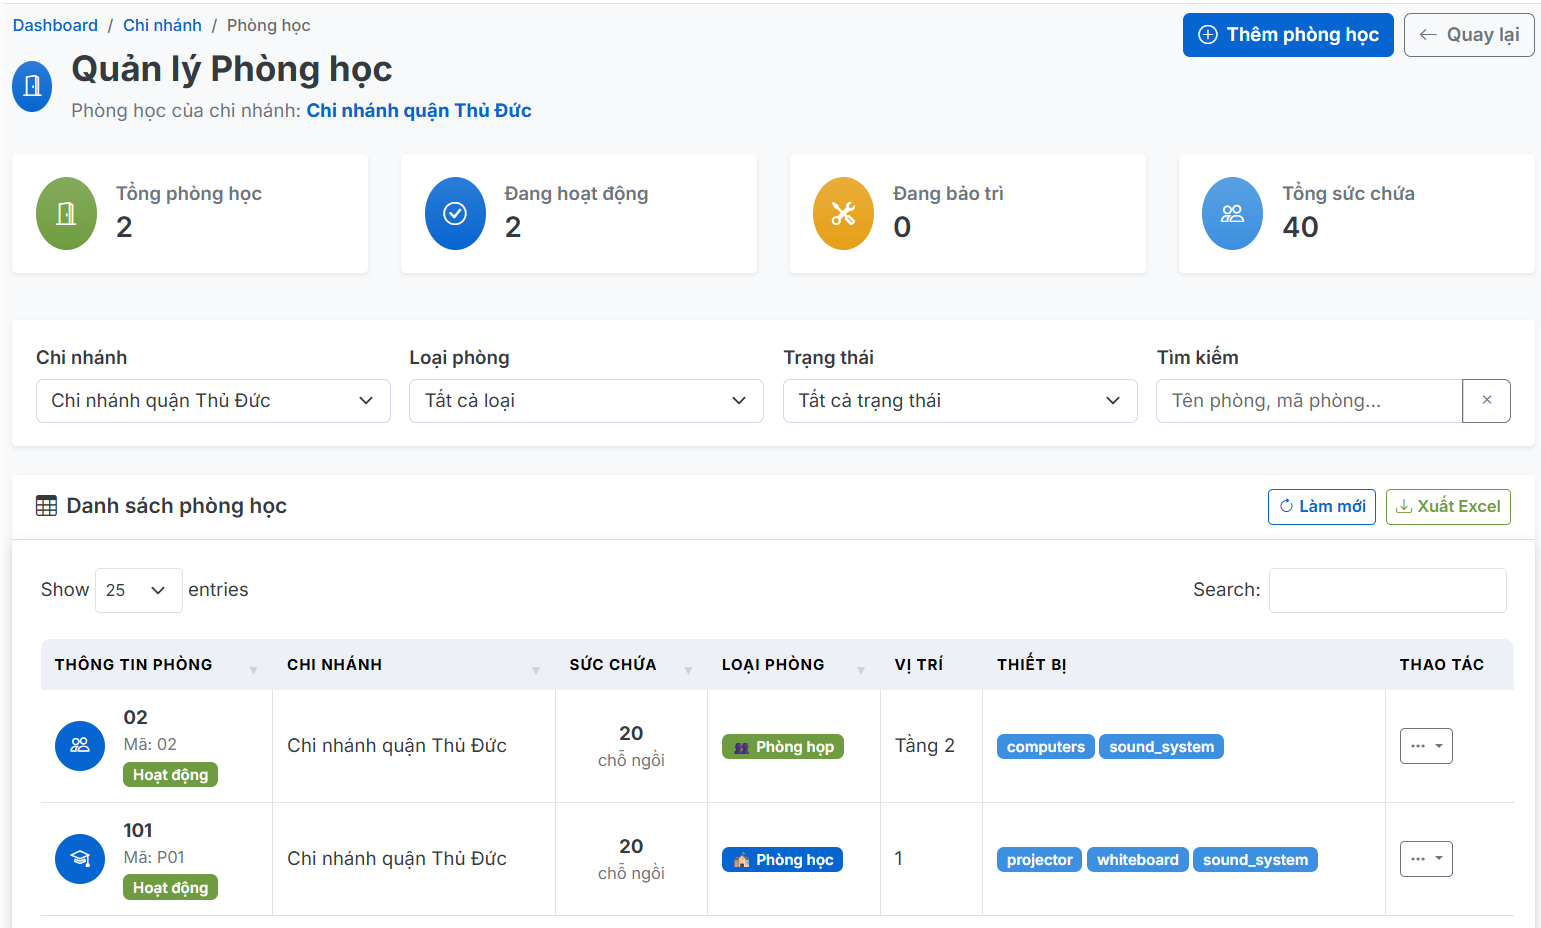Open the Chi nhánh branch dropdown
The width and height of the screenshot is (1541, 928).
tap(213, 401)
